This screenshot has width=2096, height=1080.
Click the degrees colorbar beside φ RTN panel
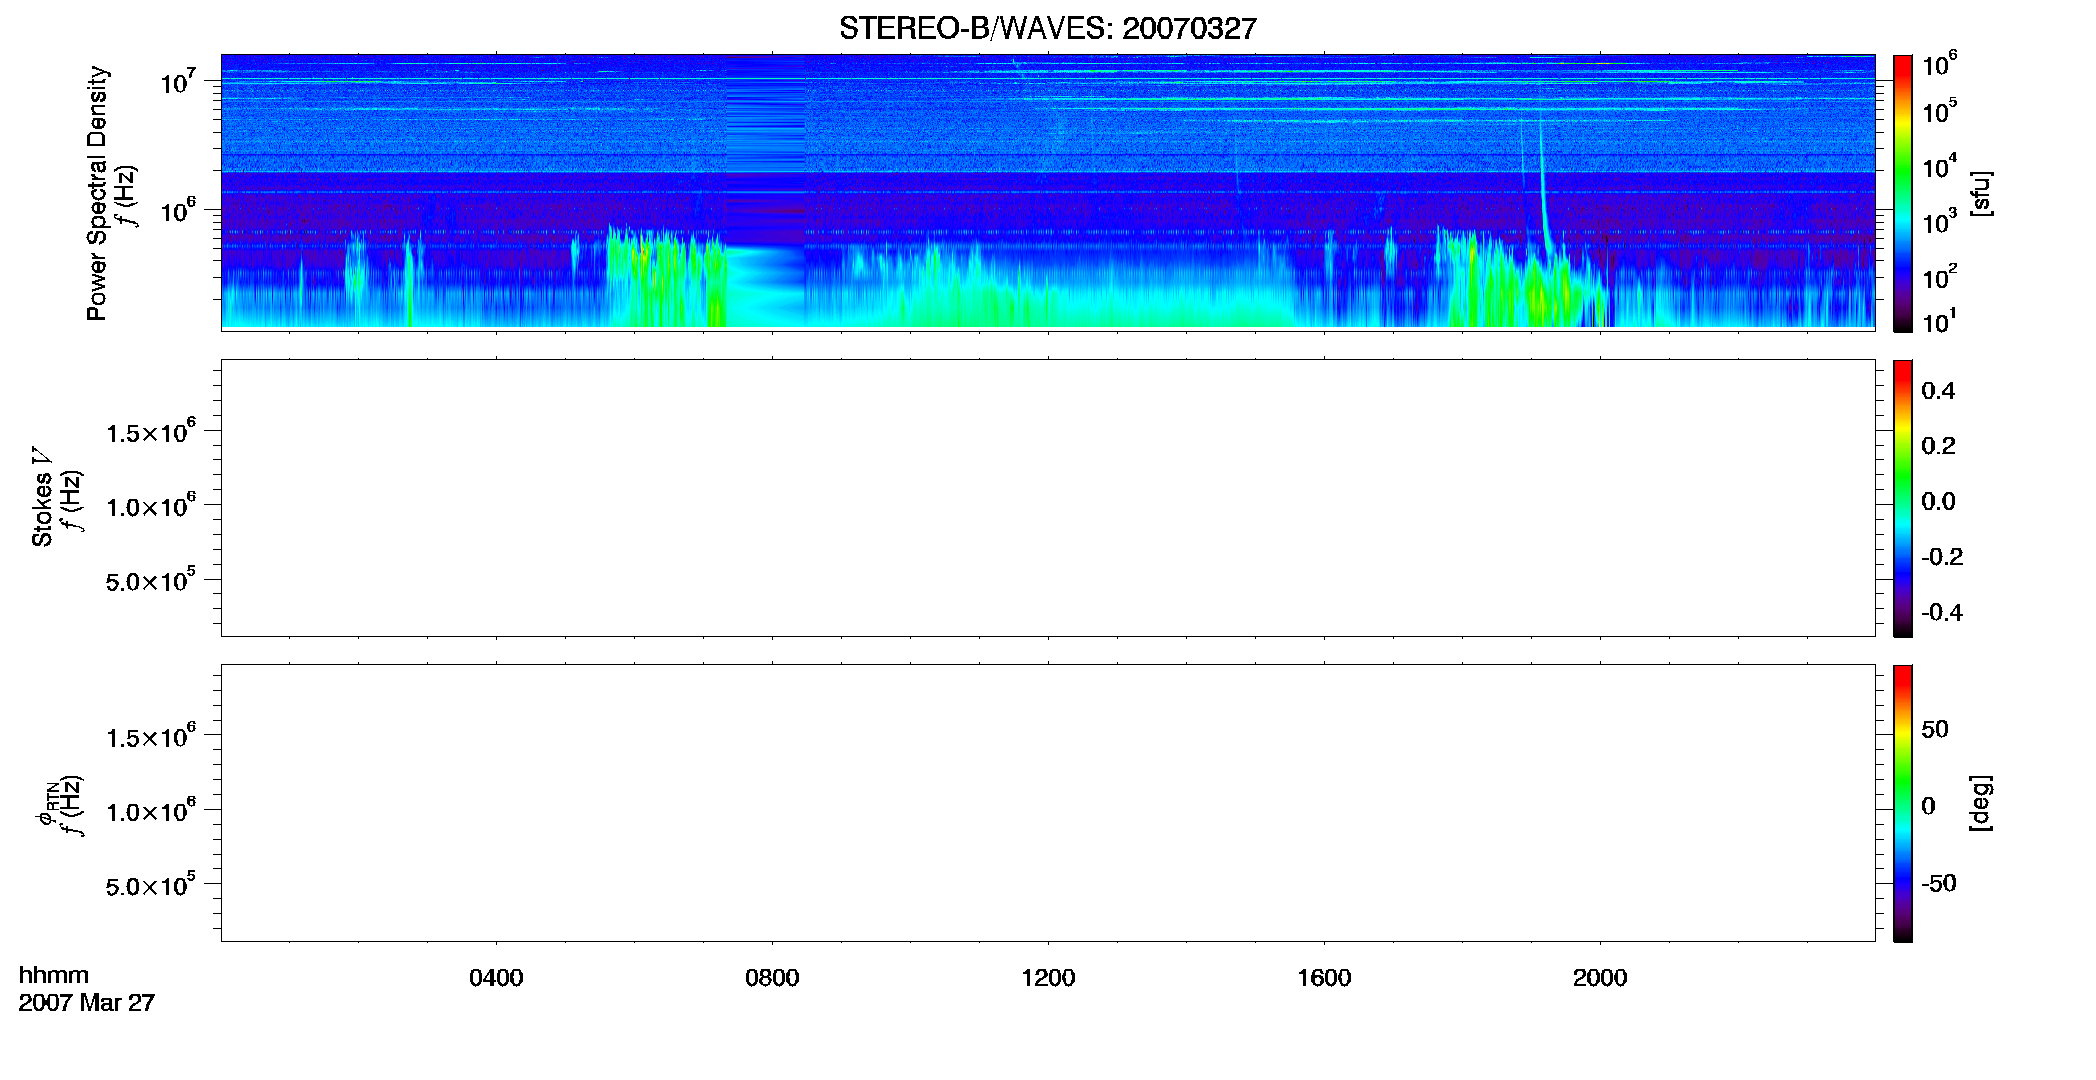(1902, 803)
